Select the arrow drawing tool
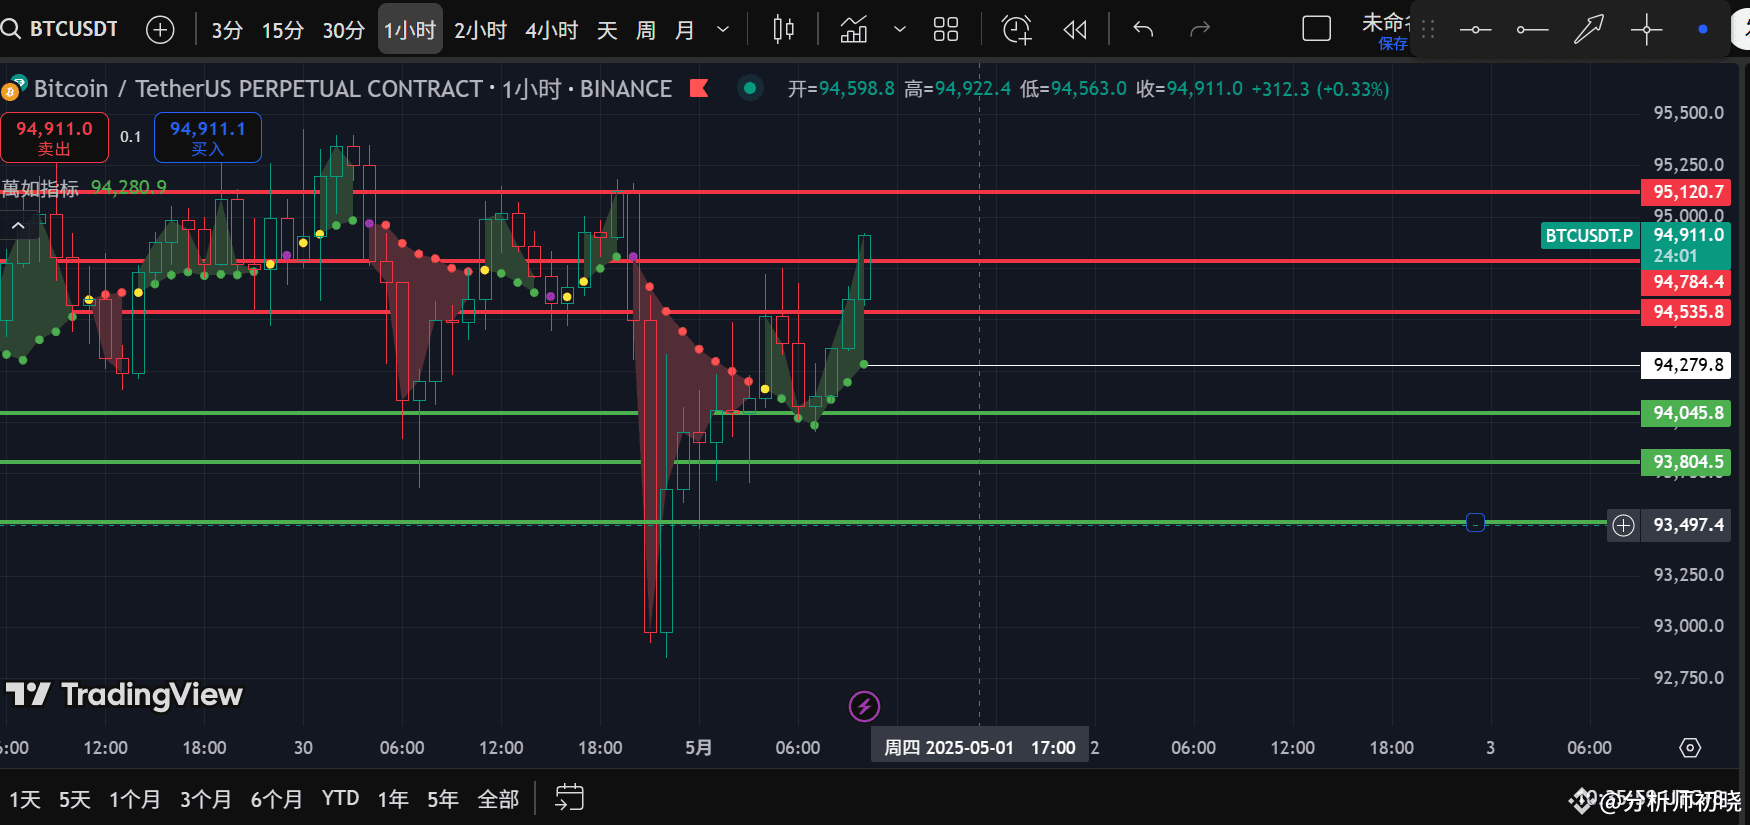 (1589, 30)
